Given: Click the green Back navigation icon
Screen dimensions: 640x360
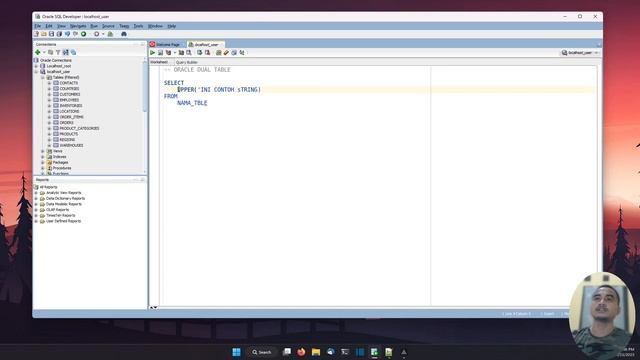Looking at the screenshot, I should click(x=84, y=34).
